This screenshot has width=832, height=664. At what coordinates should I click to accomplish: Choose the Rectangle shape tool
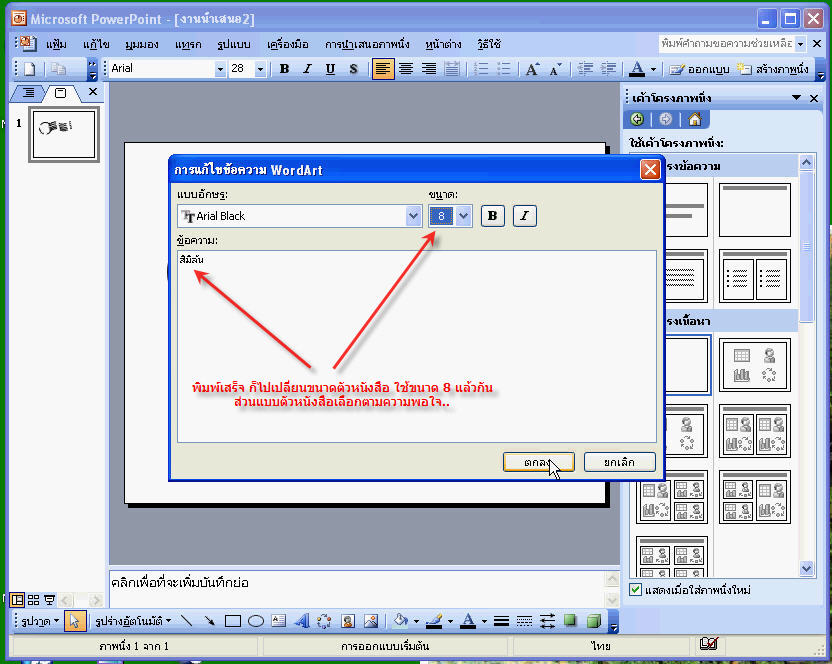tap(232, 620)
